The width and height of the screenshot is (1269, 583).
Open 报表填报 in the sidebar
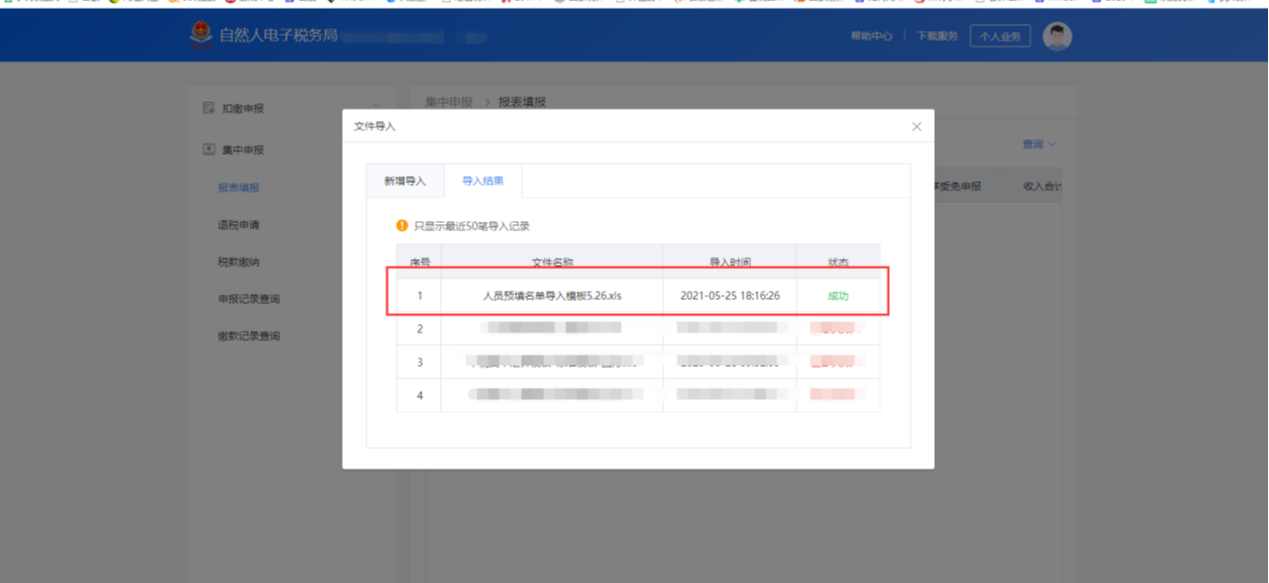pos(239,188)
